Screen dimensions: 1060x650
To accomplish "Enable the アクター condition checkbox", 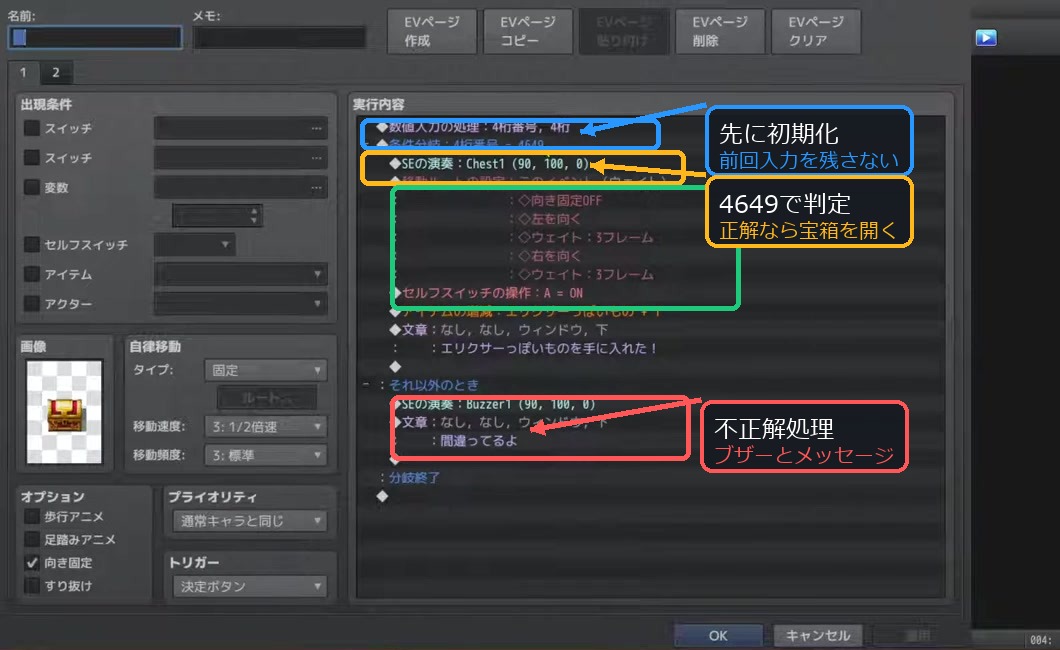I will (x=32, y=303).
